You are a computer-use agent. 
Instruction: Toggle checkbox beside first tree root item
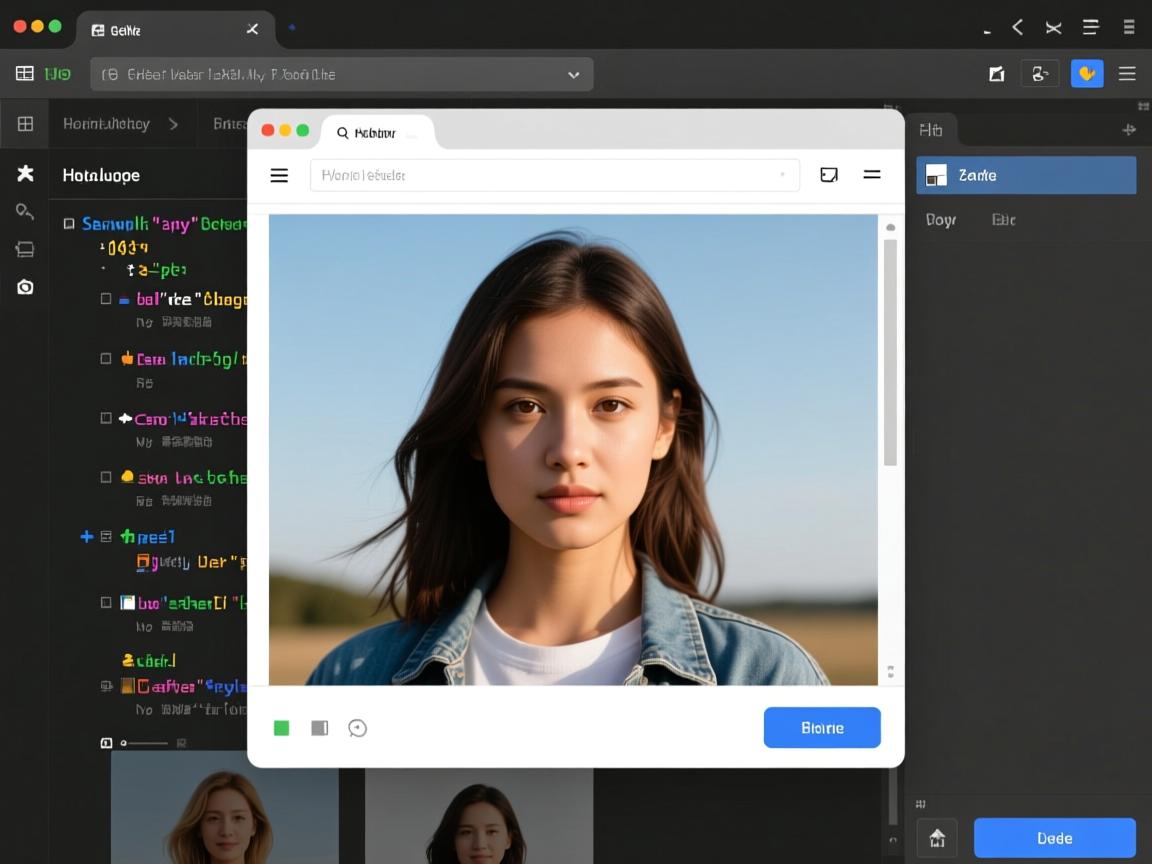click(69, 224)
